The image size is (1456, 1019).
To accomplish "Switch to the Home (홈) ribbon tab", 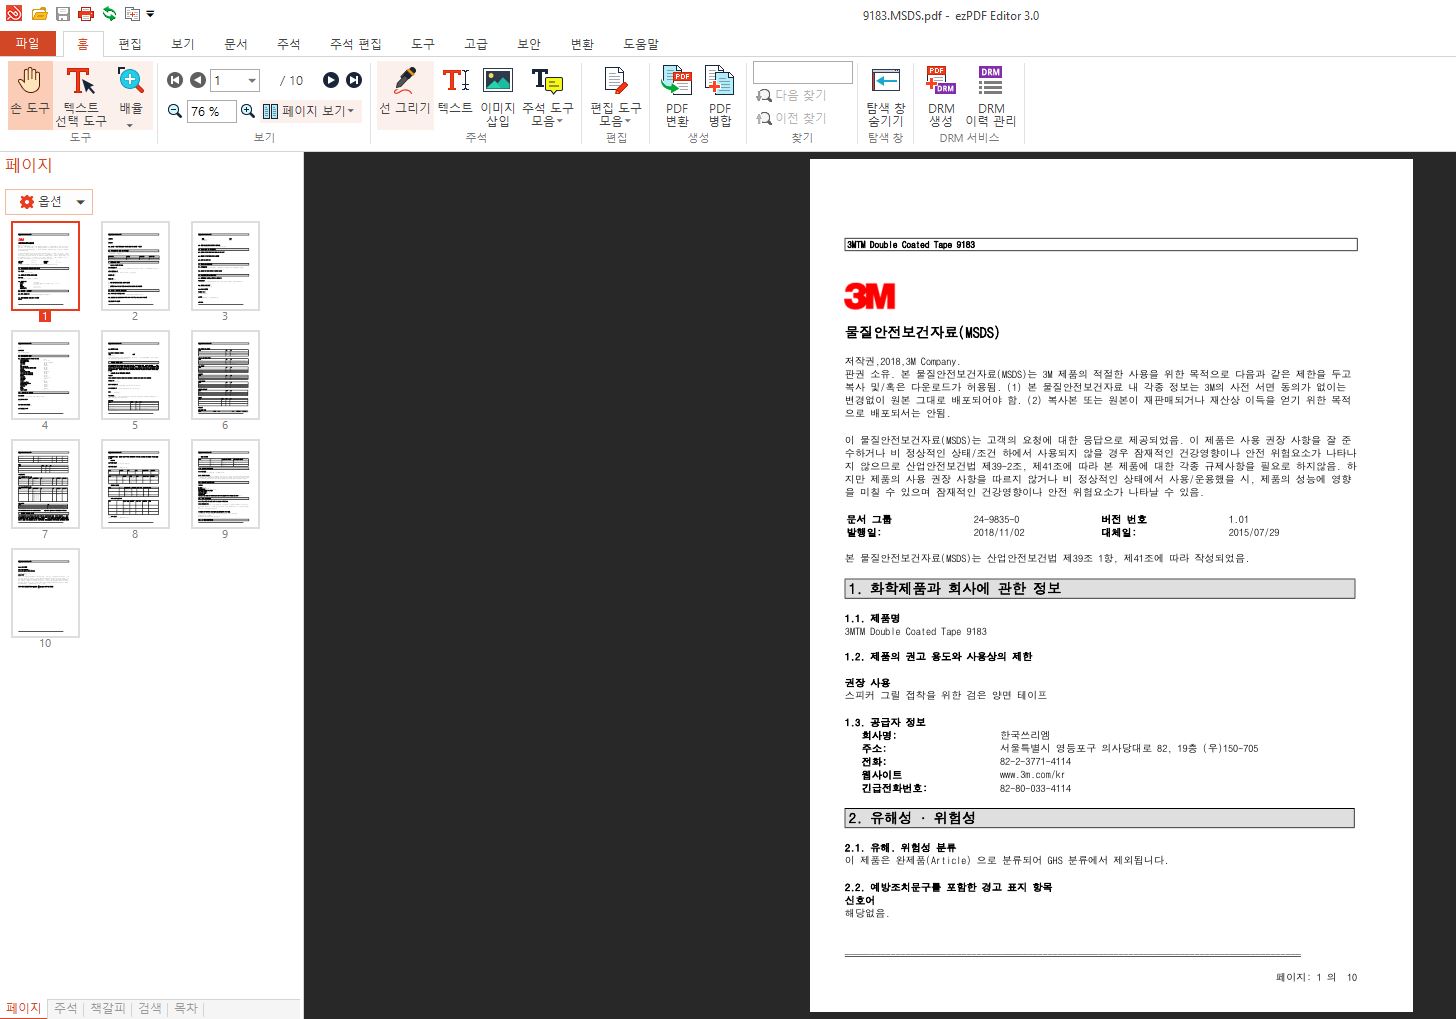I will 83,44.
